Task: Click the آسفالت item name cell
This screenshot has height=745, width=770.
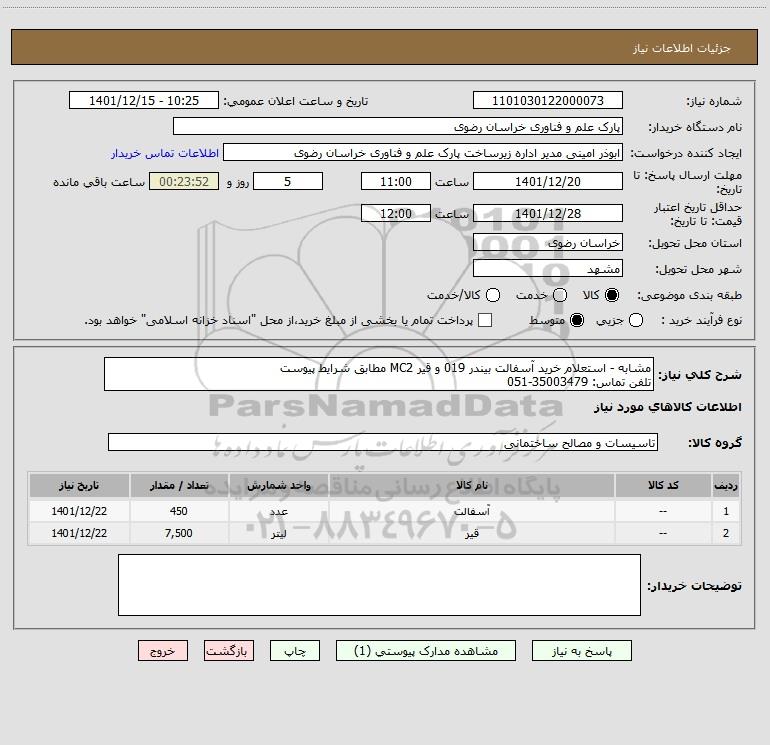Action: click(471, 511)
